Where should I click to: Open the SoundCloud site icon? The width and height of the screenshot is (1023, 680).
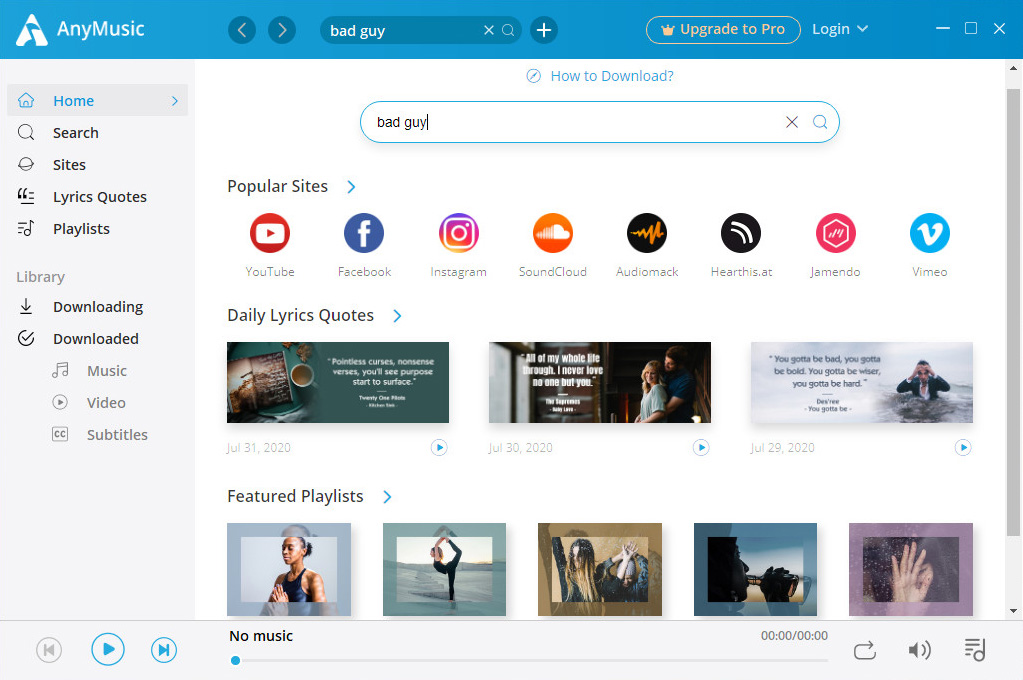pos(553,233)
